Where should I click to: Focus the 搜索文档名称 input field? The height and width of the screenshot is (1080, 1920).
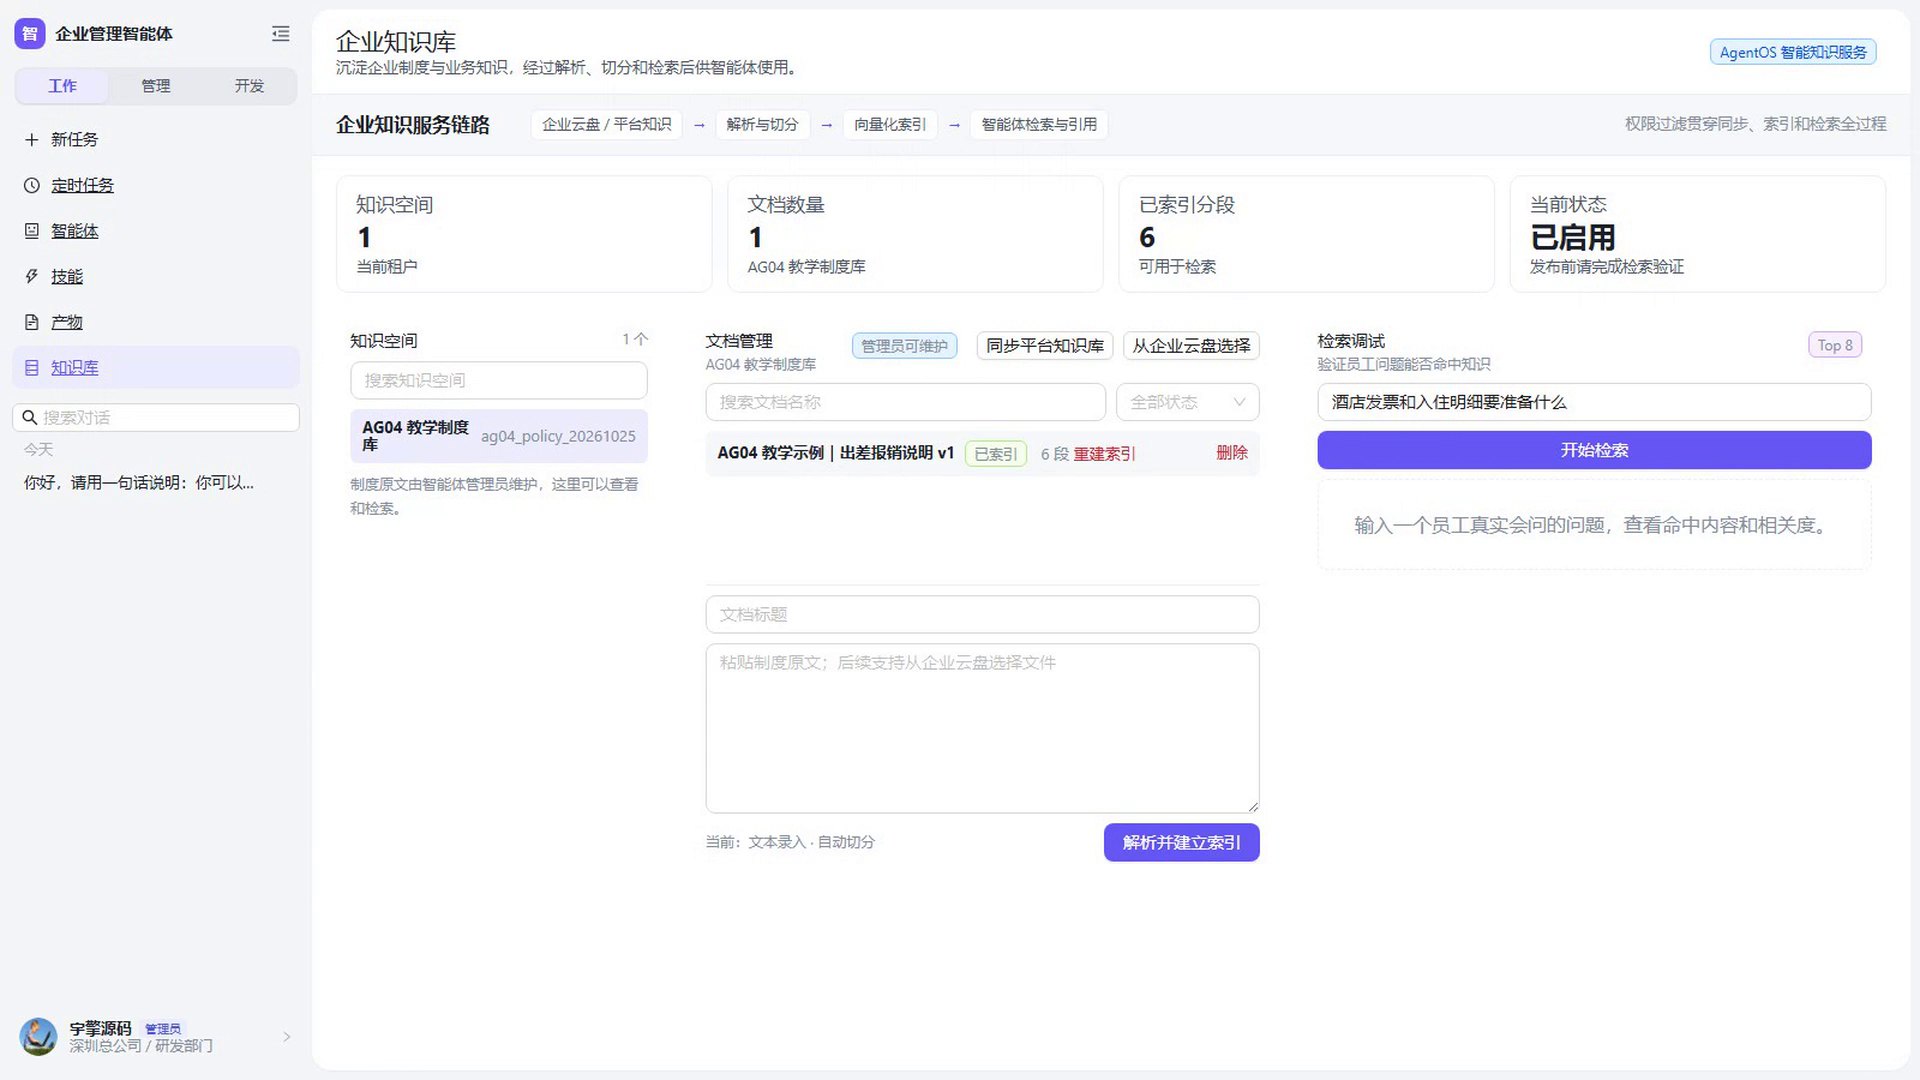pyautogui.click(x=906, y=402)
